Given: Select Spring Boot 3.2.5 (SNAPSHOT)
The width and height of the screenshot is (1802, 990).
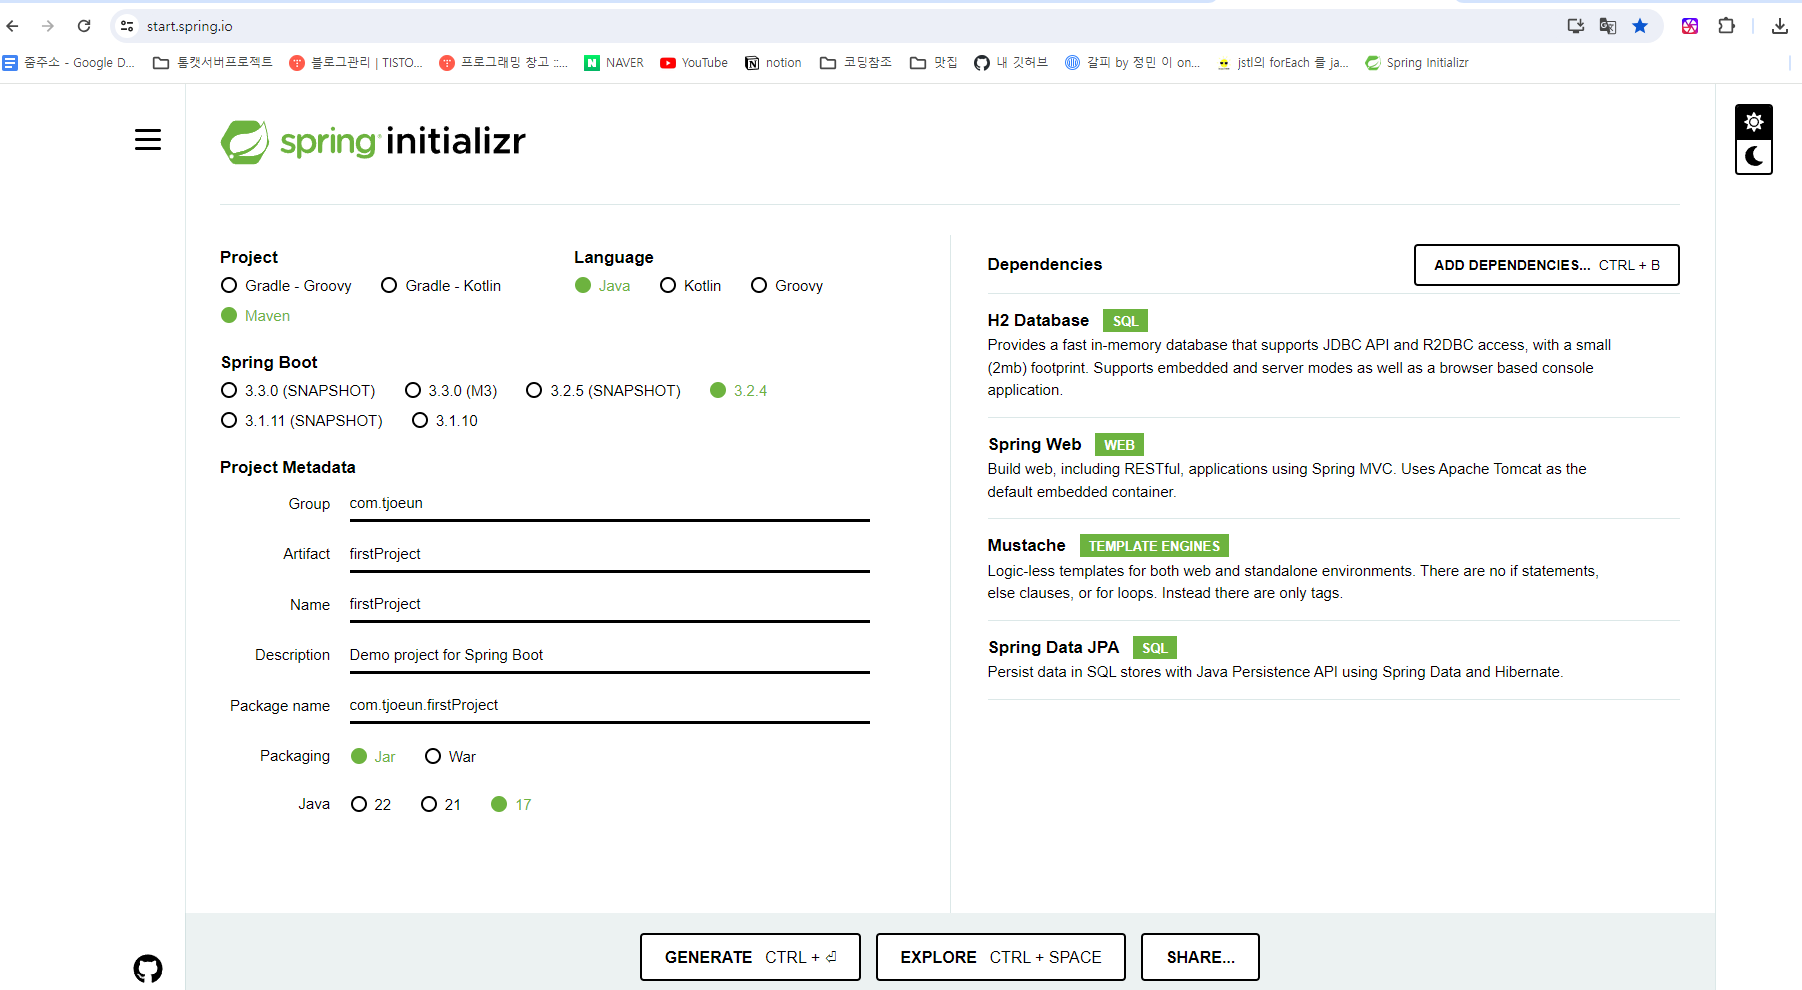Looking at the screenshot, I should [603, 391].
